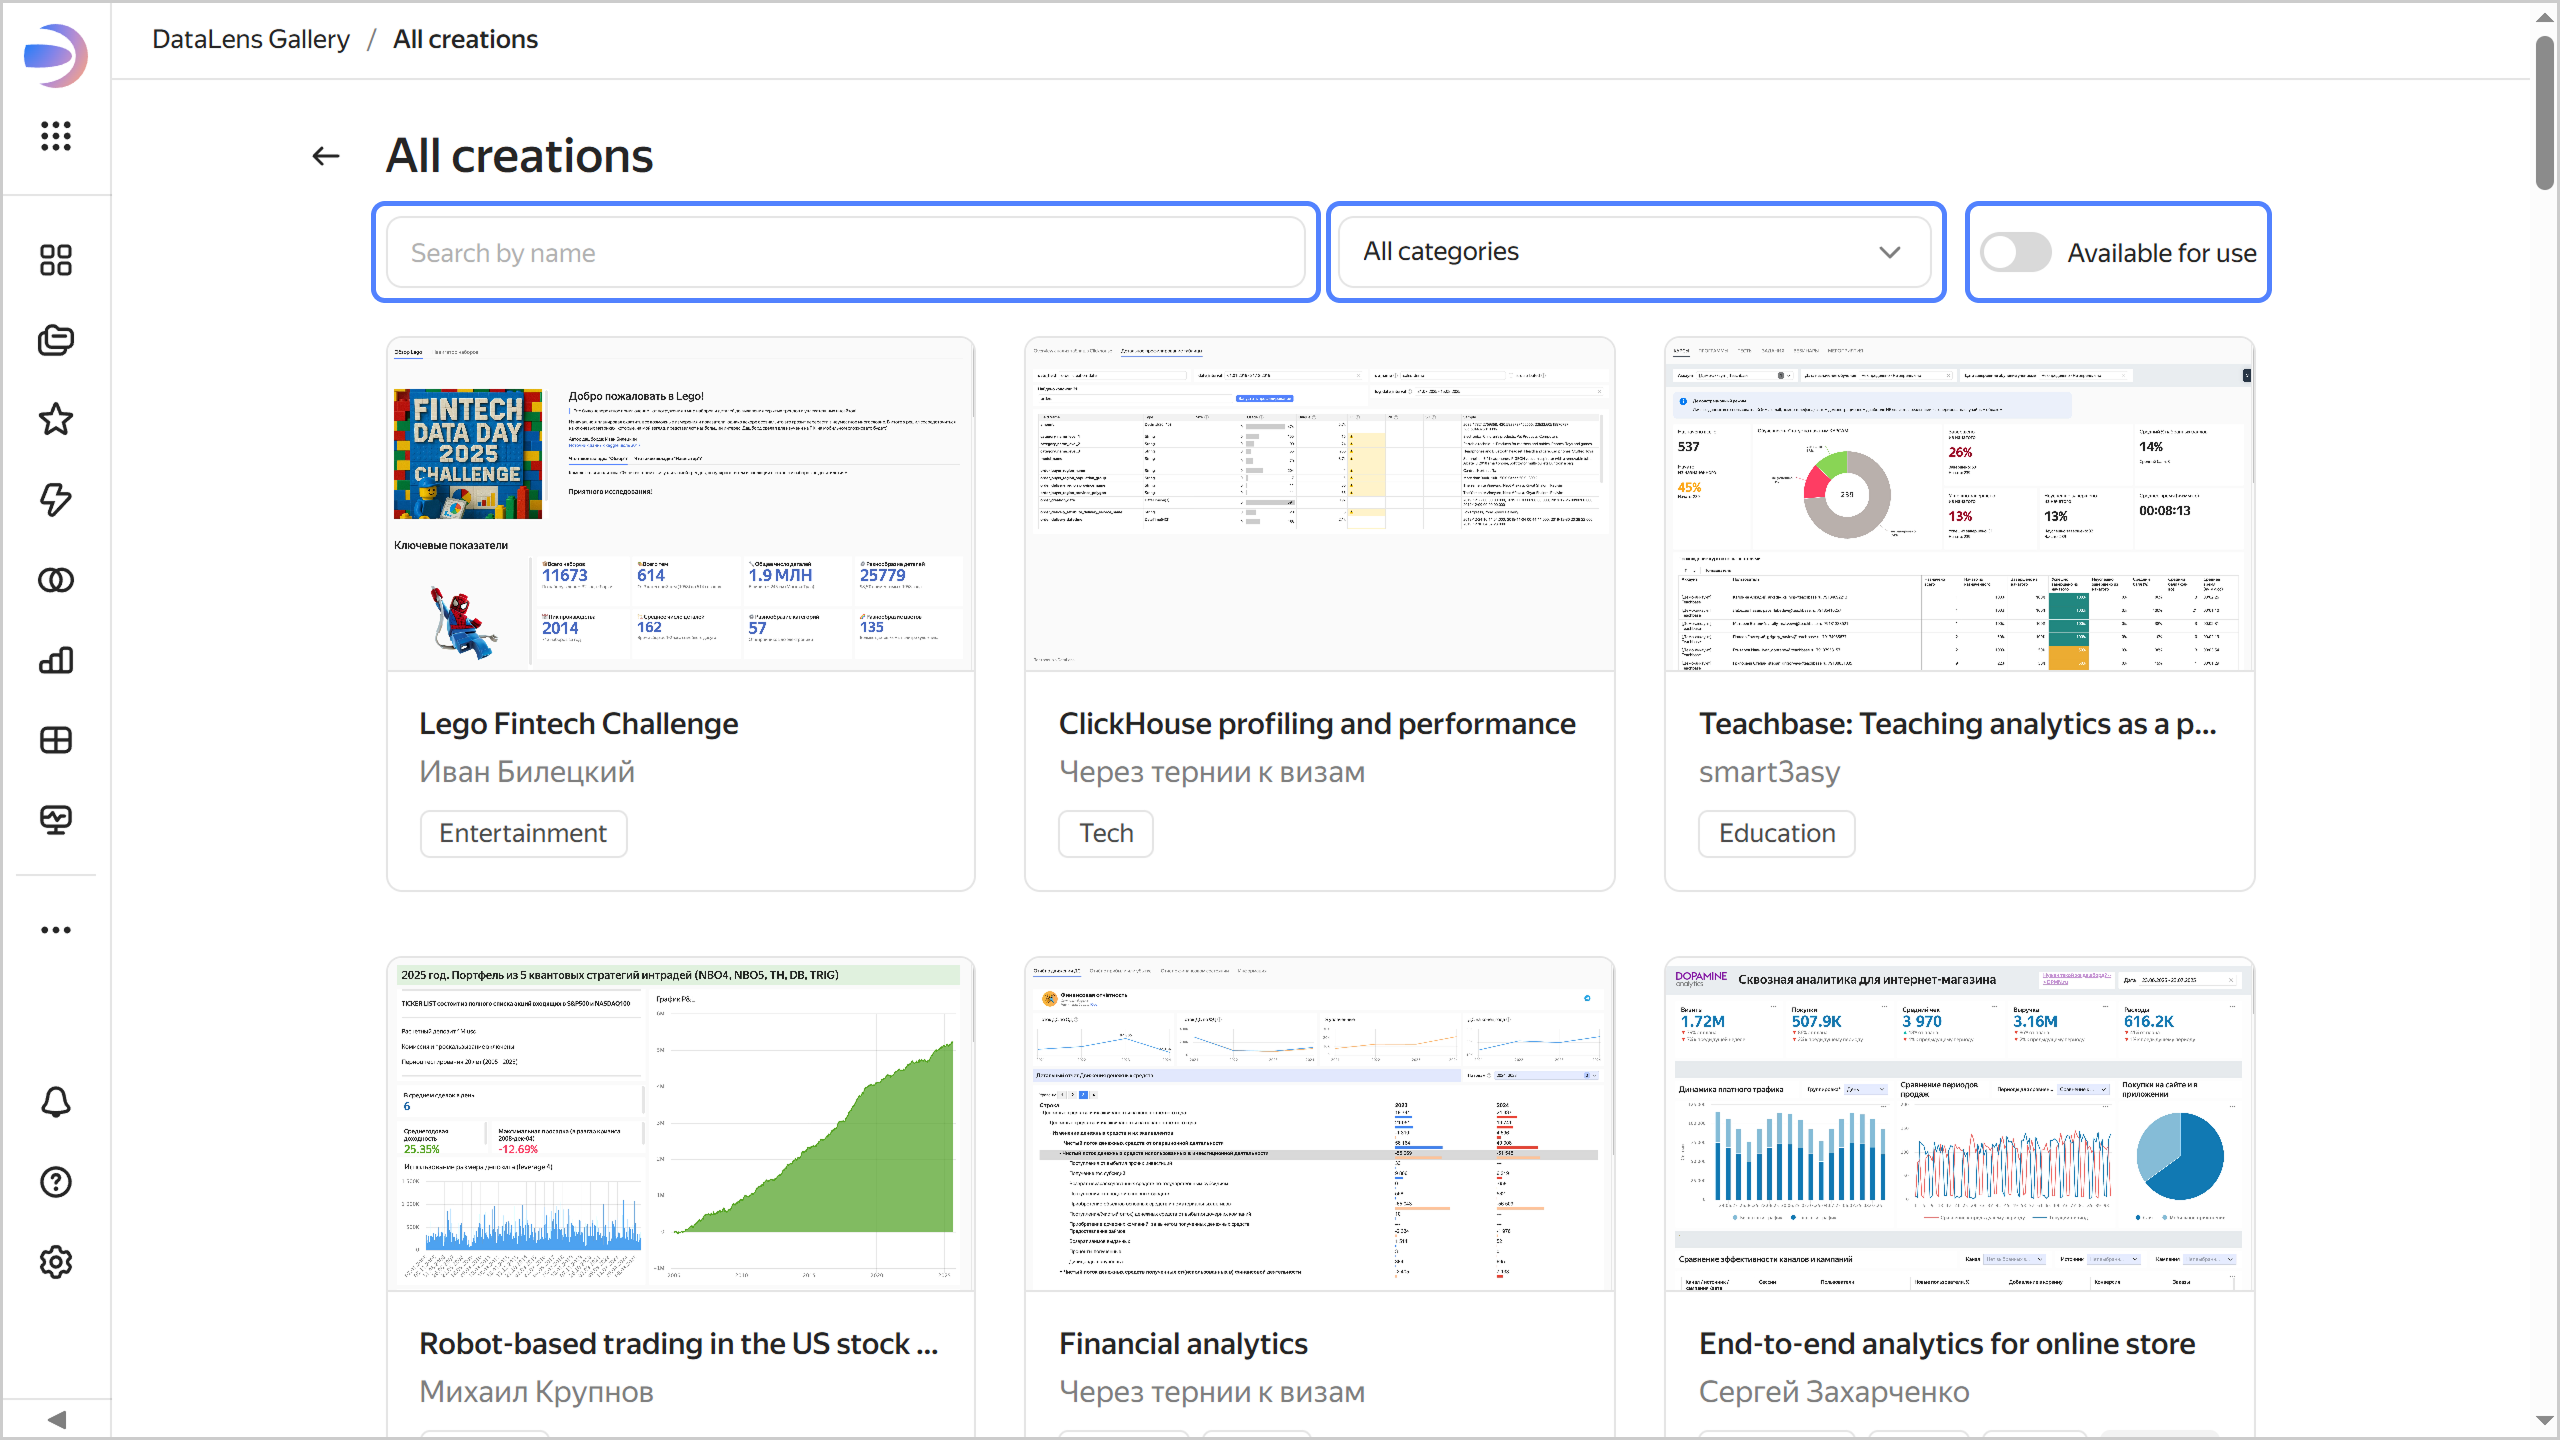This screenshot has width=2560, height=1440.
Task: Open the help question mark icon
Action: pyautogui.click(x=56, y=1182)
